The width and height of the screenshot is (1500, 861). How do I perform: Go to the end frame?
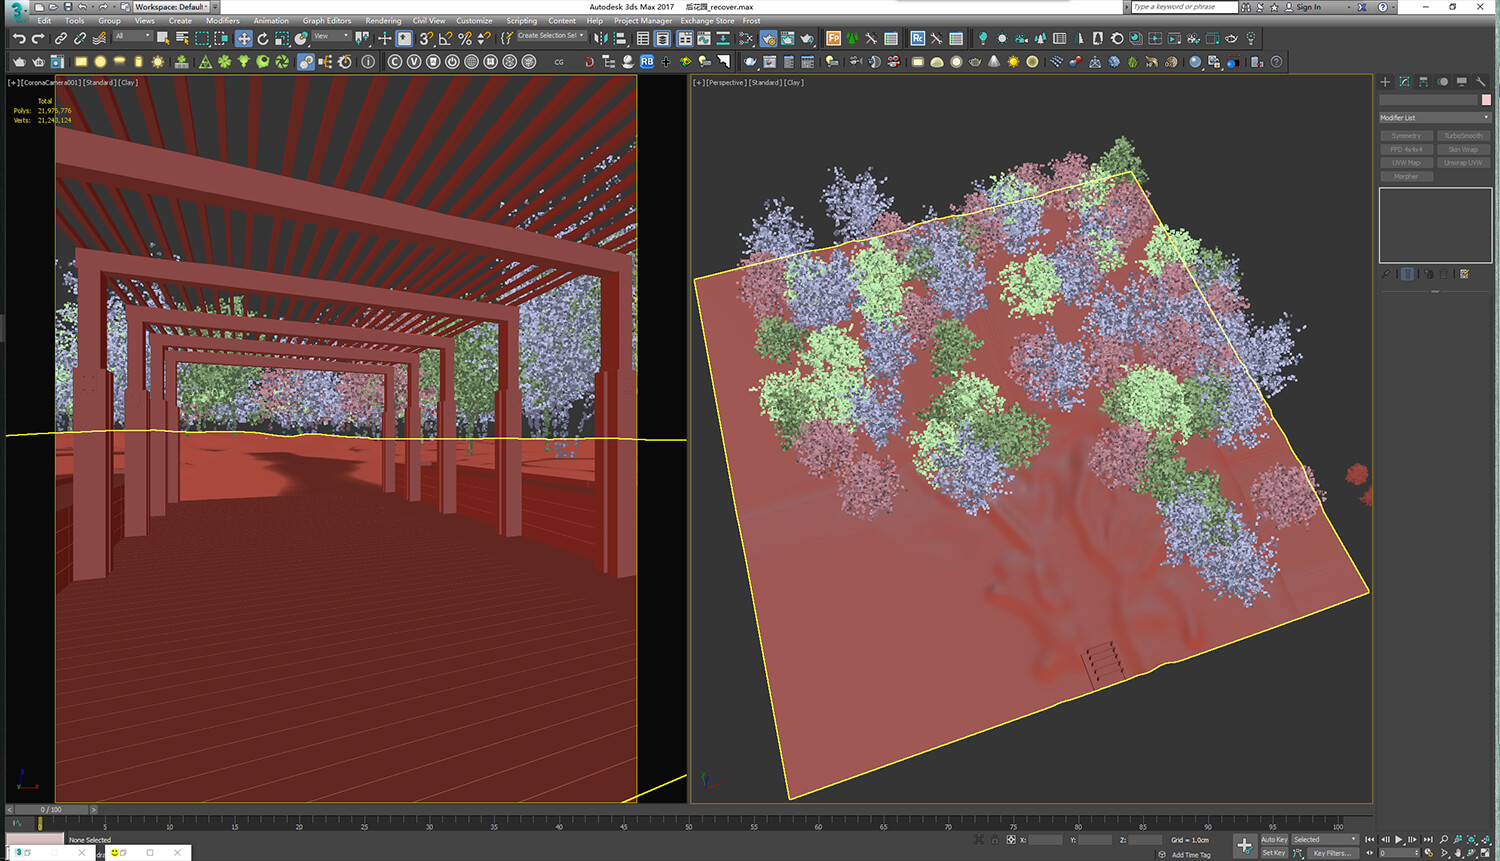click(1428, 840)
